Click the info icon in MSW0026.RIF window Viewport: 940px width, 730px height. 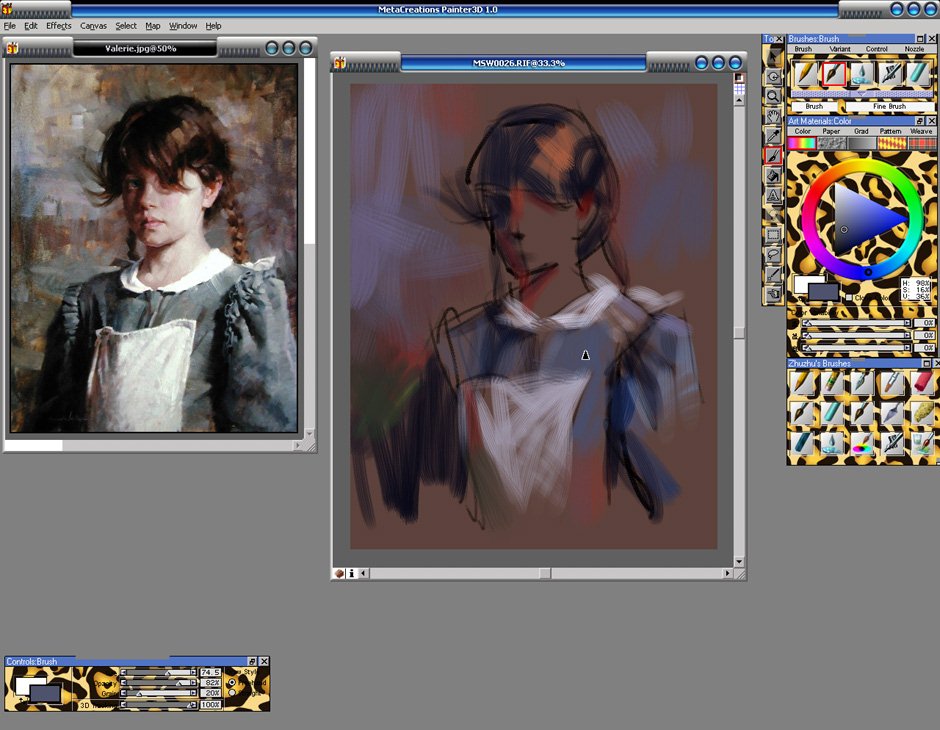(351, 574)
